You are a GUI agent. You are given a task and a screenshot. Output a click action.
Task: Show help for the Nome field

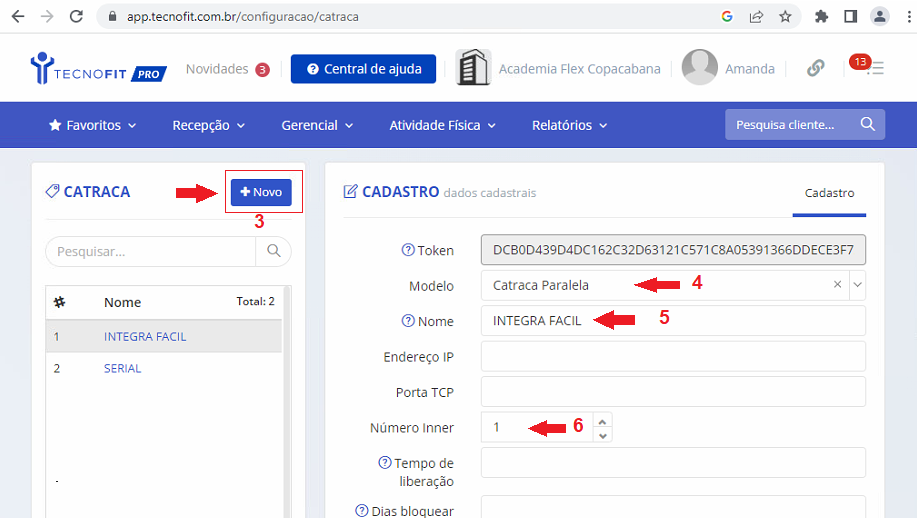pyautogui.click(x=408, y=320)
